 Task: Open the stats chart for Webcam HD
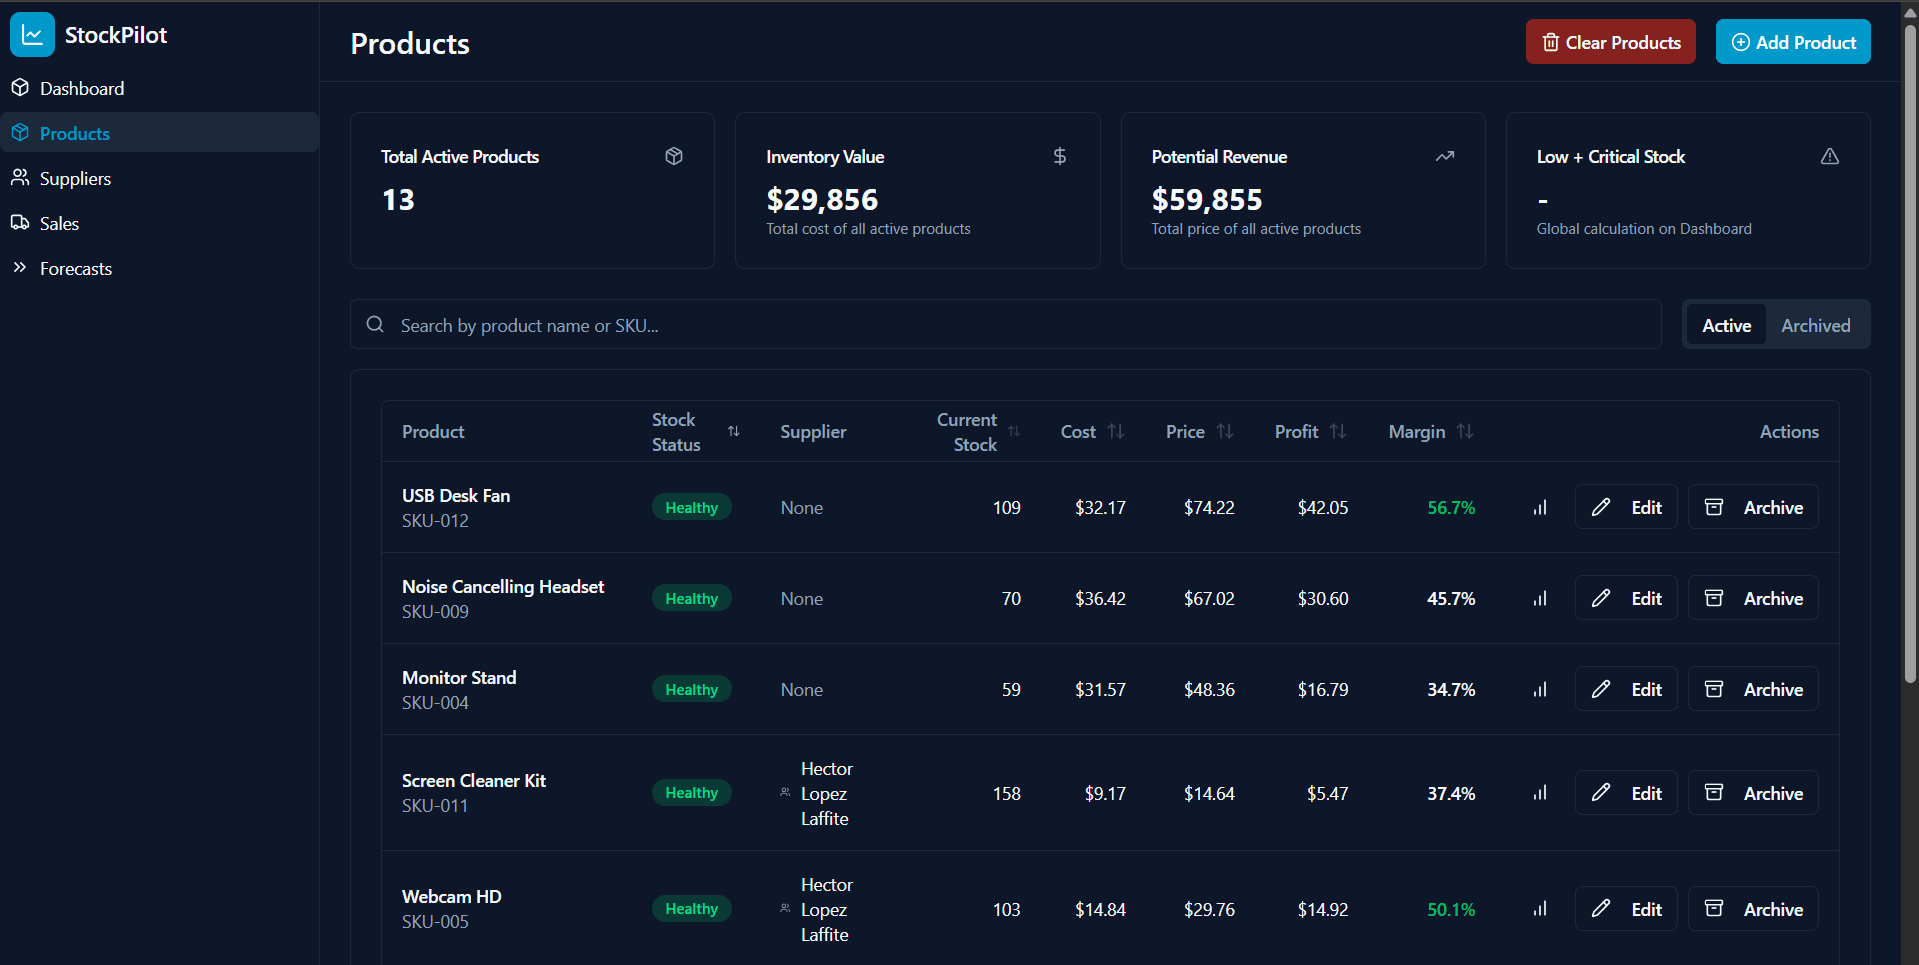(x=1539, y=909)
